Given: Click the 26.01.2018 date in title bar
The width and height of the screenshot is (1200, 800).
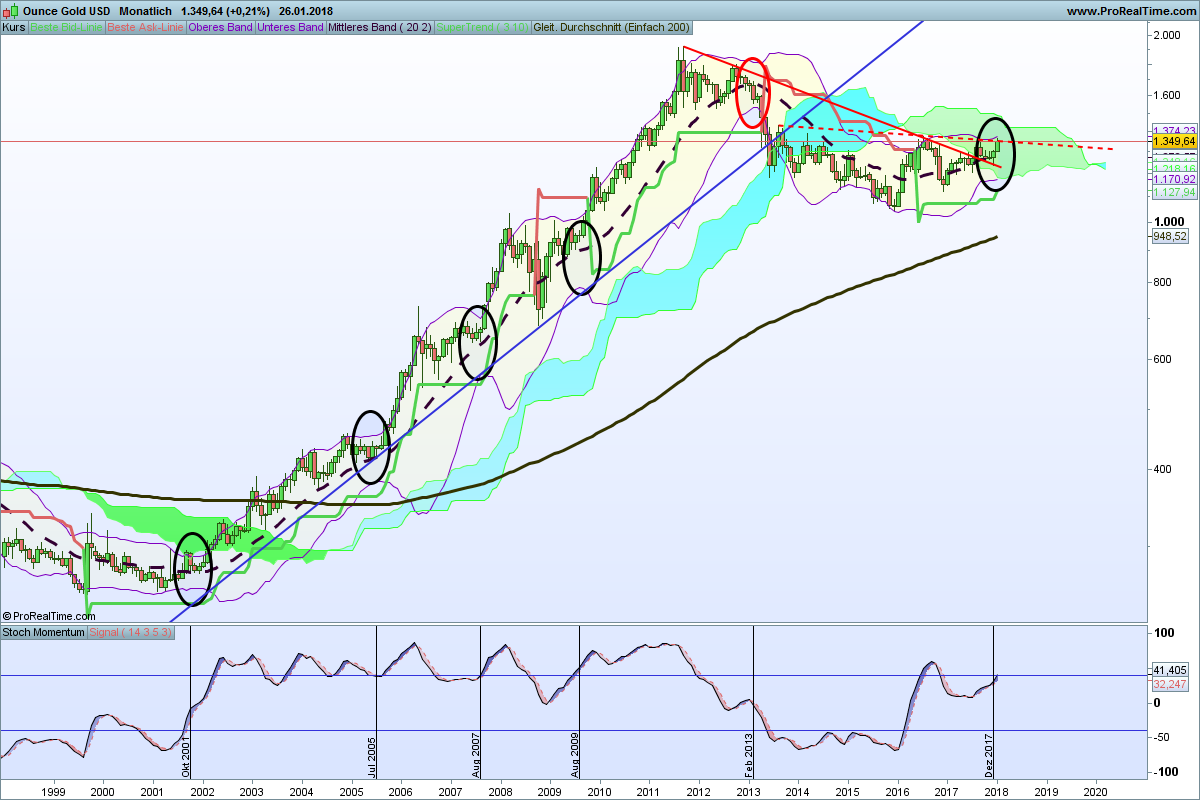Looking at the screenshot, I should click(x=308, y=11).
